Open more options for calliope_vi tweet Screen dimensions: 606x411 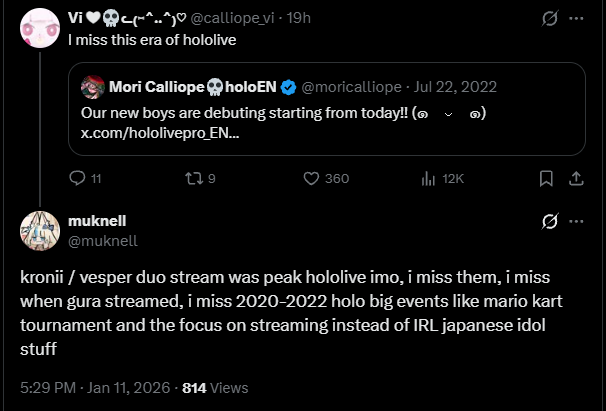pos(576,18)
